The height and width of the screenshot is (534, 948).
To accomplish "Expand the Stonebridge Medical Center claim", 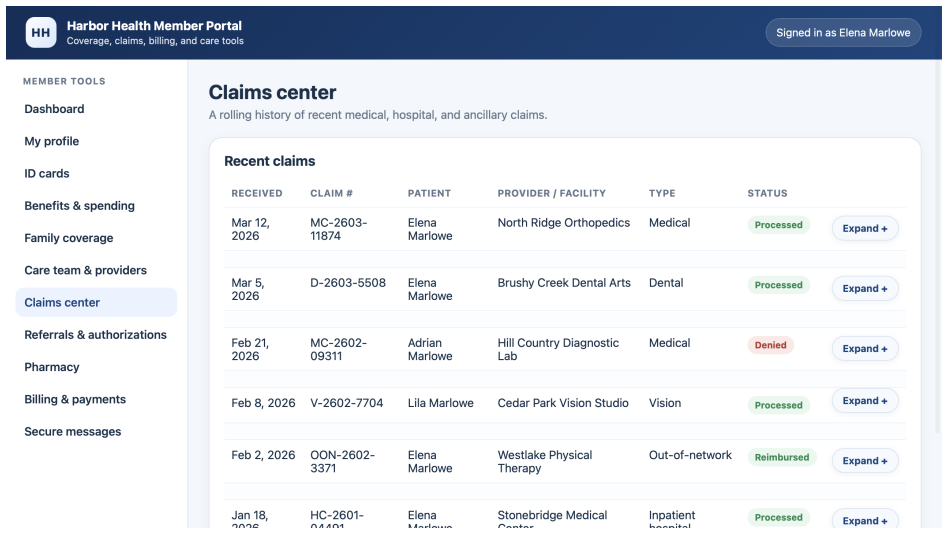I will (x=865, y=519).
